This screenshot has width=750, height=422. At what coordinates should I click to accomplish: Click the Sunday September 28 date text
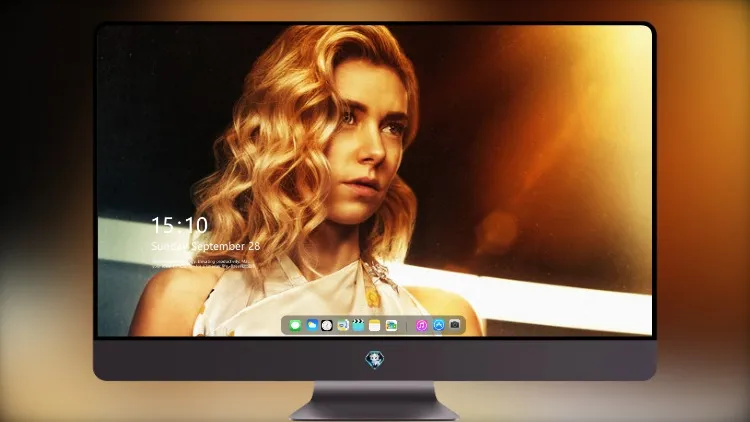[x=206, y=246]
